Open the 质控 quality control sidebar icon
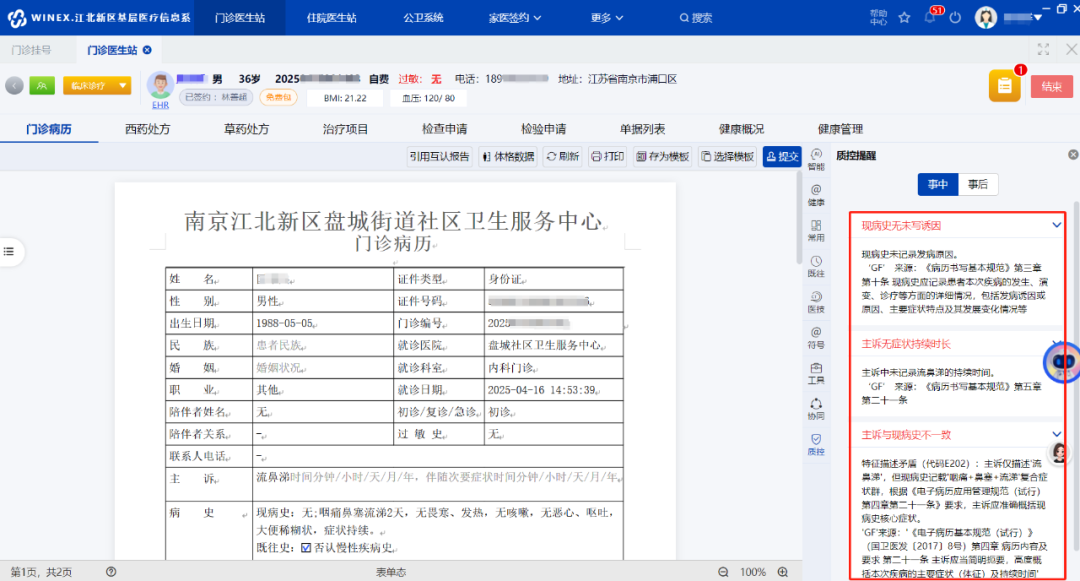This screenshot has height=581, width=1080. point(816,445)
